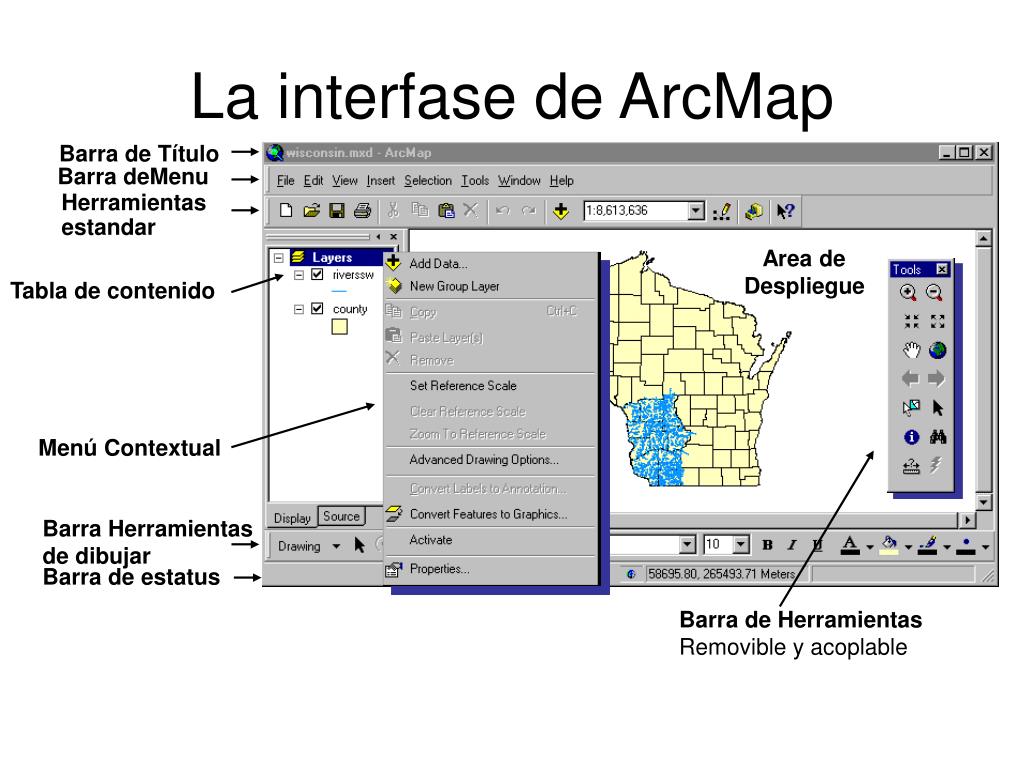The image size is (1024, 768).
Task: Open the Selection menu
Action: [428, 180]
